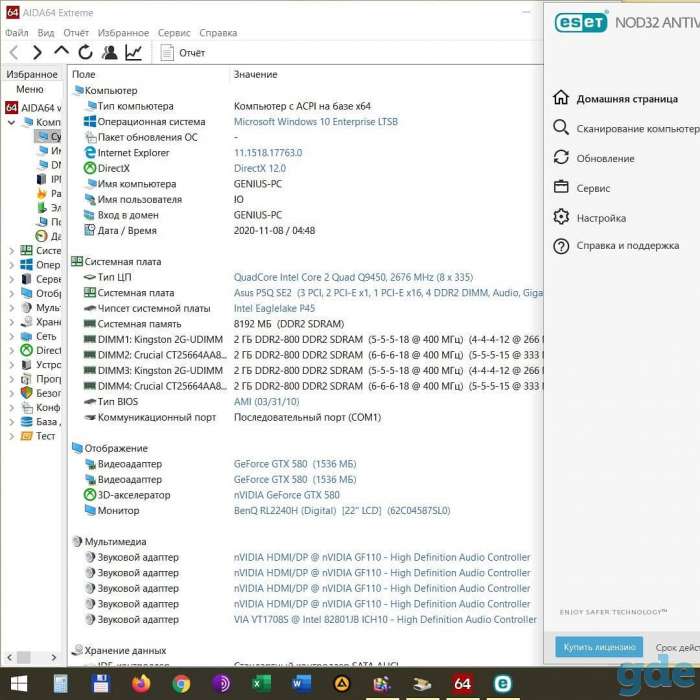Collapse the Компьютер tree node
This screenshot has width=700, height=700.
coord(12,122)
